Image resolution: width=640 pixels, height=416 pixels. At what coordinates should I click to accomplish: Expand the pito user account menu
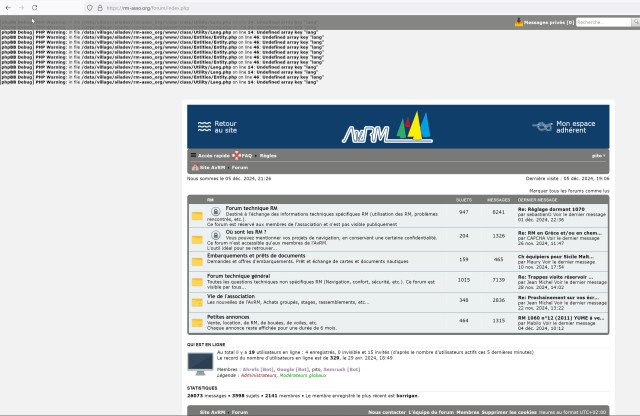[596, 156]
